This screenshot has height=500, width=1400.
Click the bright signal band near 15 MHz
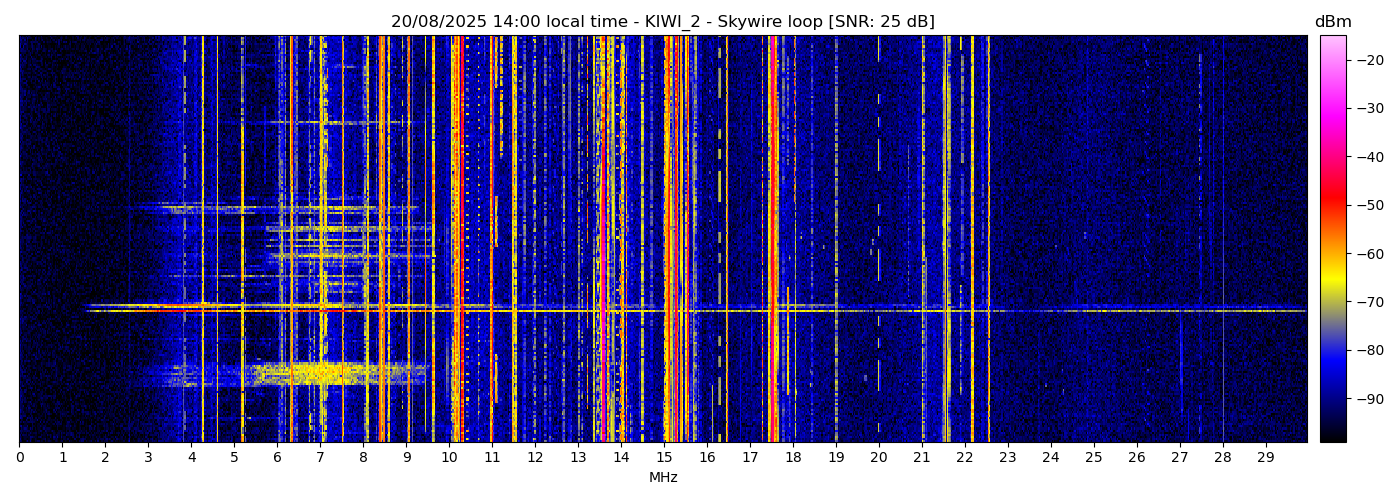coord(668,200)
